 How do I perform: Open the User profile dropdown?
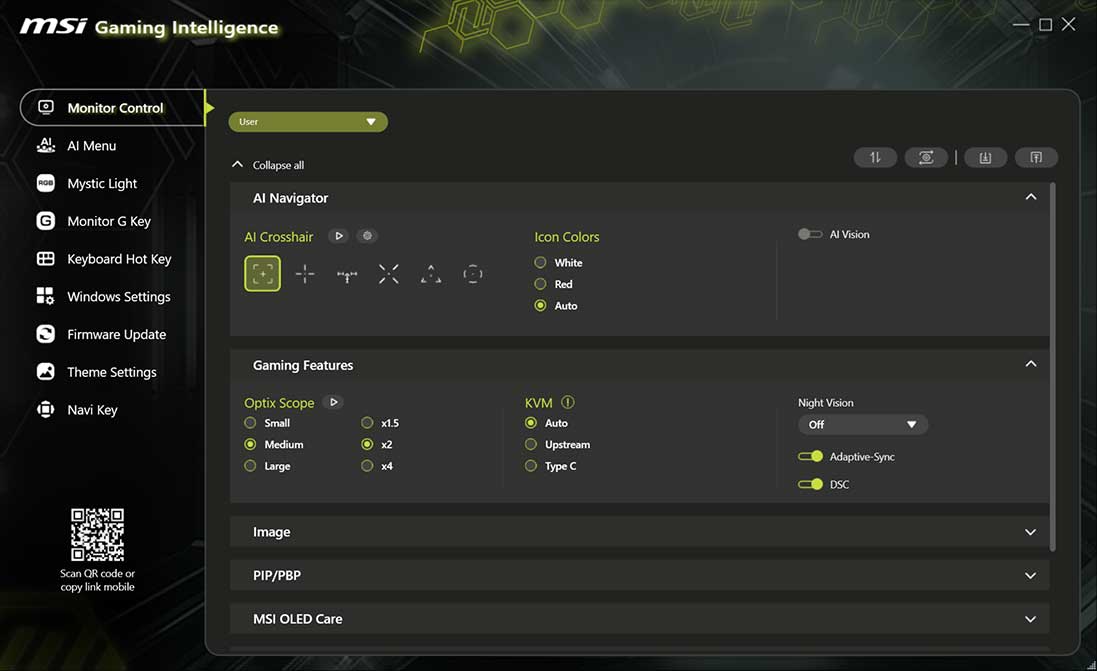(x=308, y=122)
